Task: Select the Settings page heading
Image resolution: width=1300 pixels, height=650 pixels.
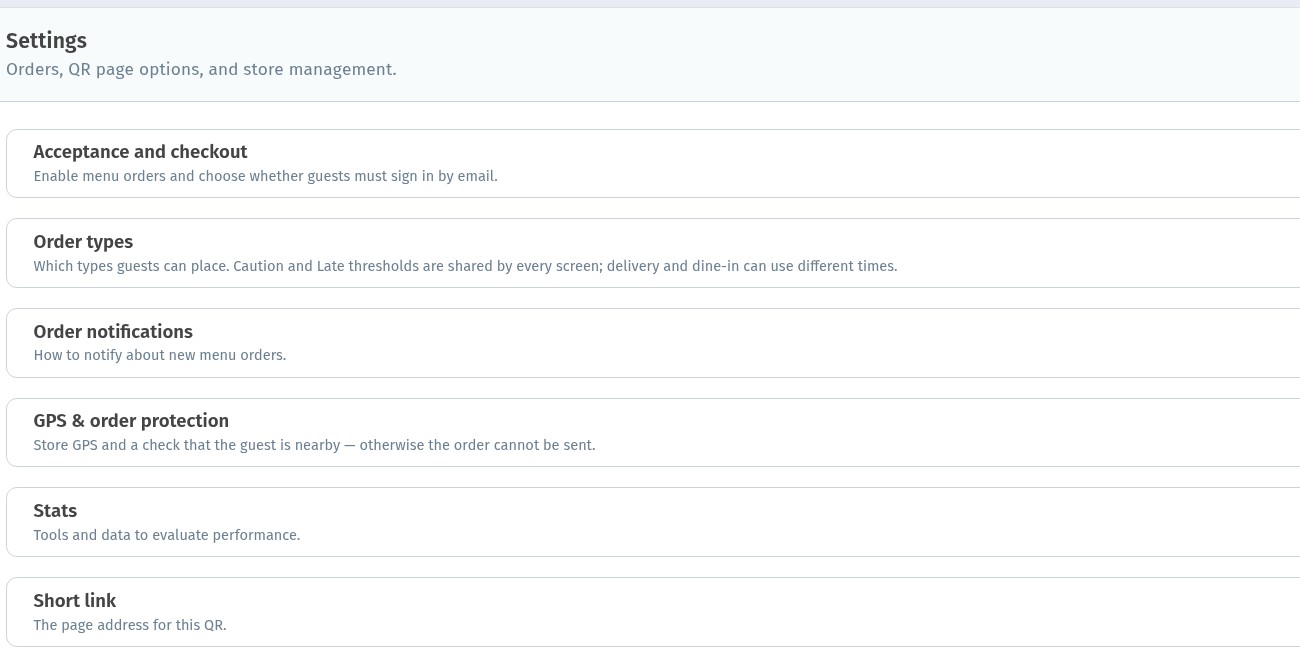Action: click(46, 41)
